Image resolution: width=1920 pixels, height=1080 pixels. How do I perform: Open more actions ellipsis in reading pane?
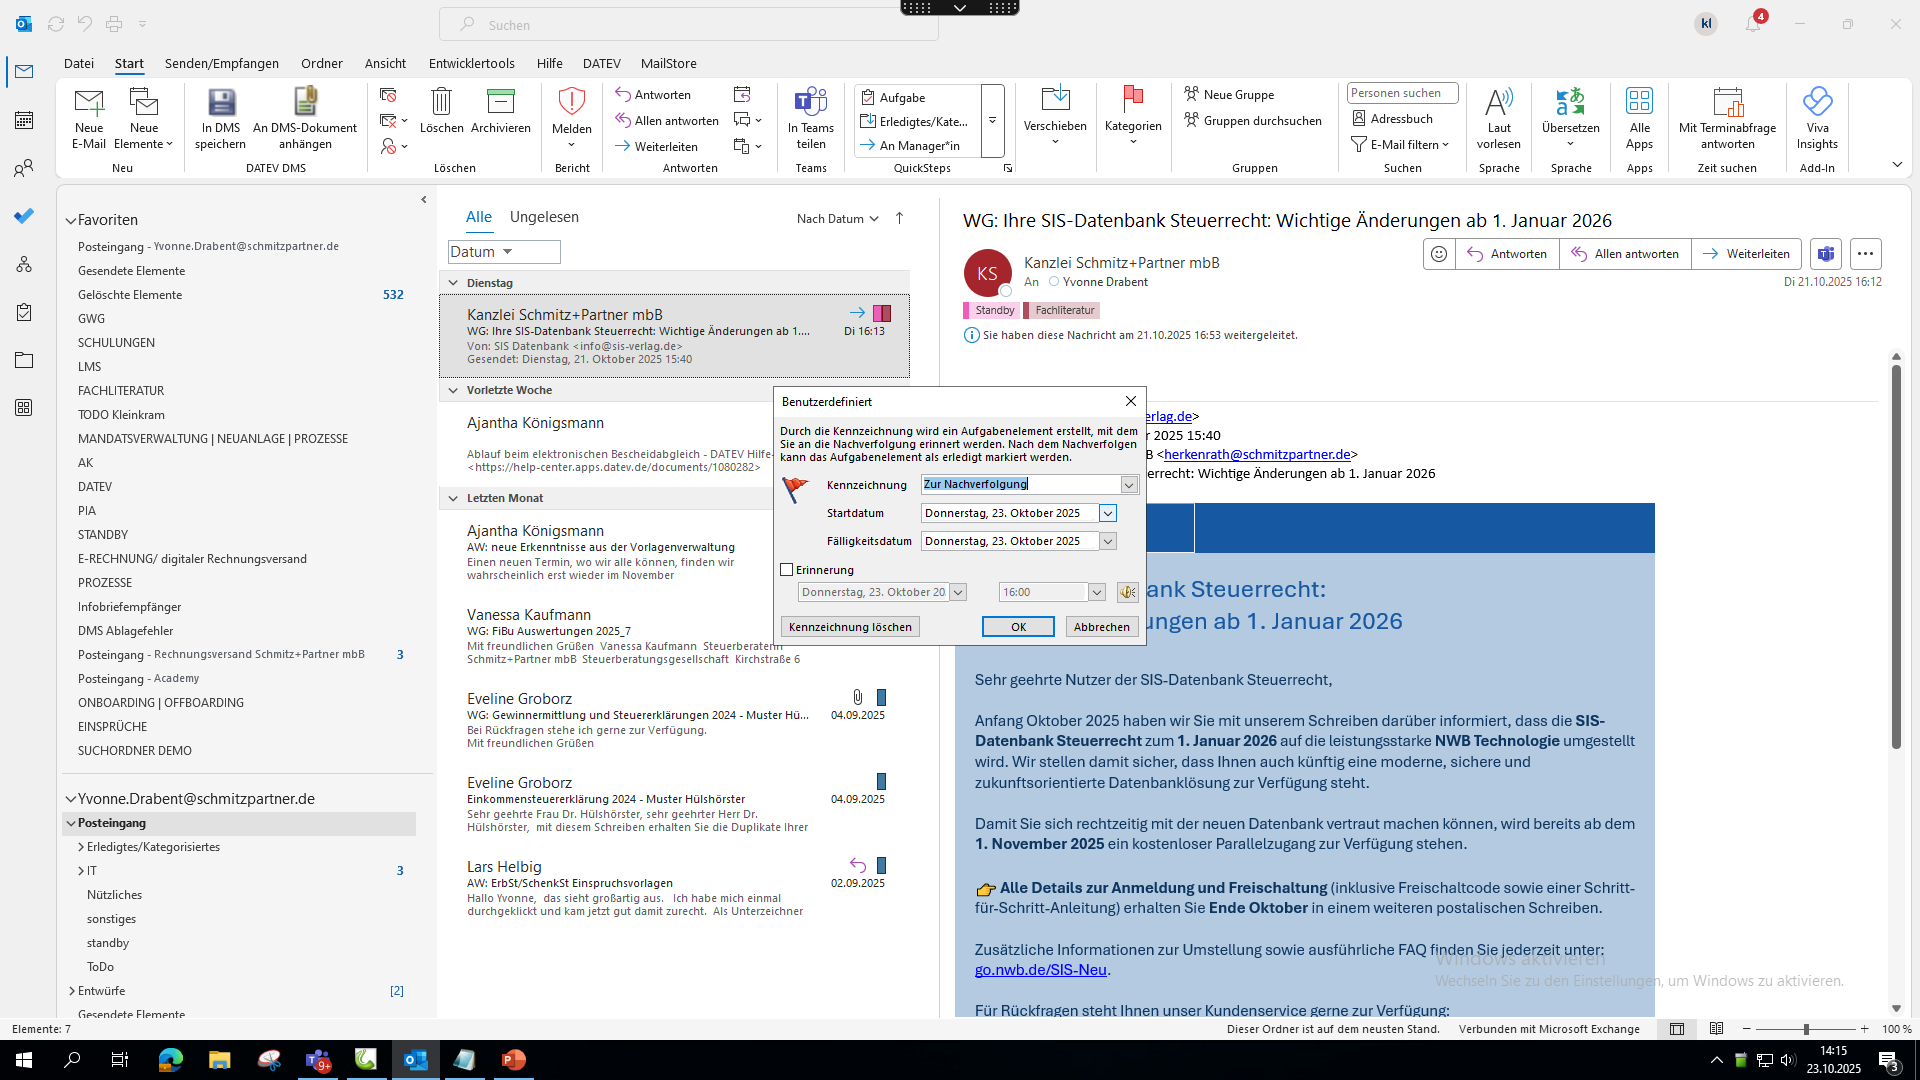click(1865, 254)
